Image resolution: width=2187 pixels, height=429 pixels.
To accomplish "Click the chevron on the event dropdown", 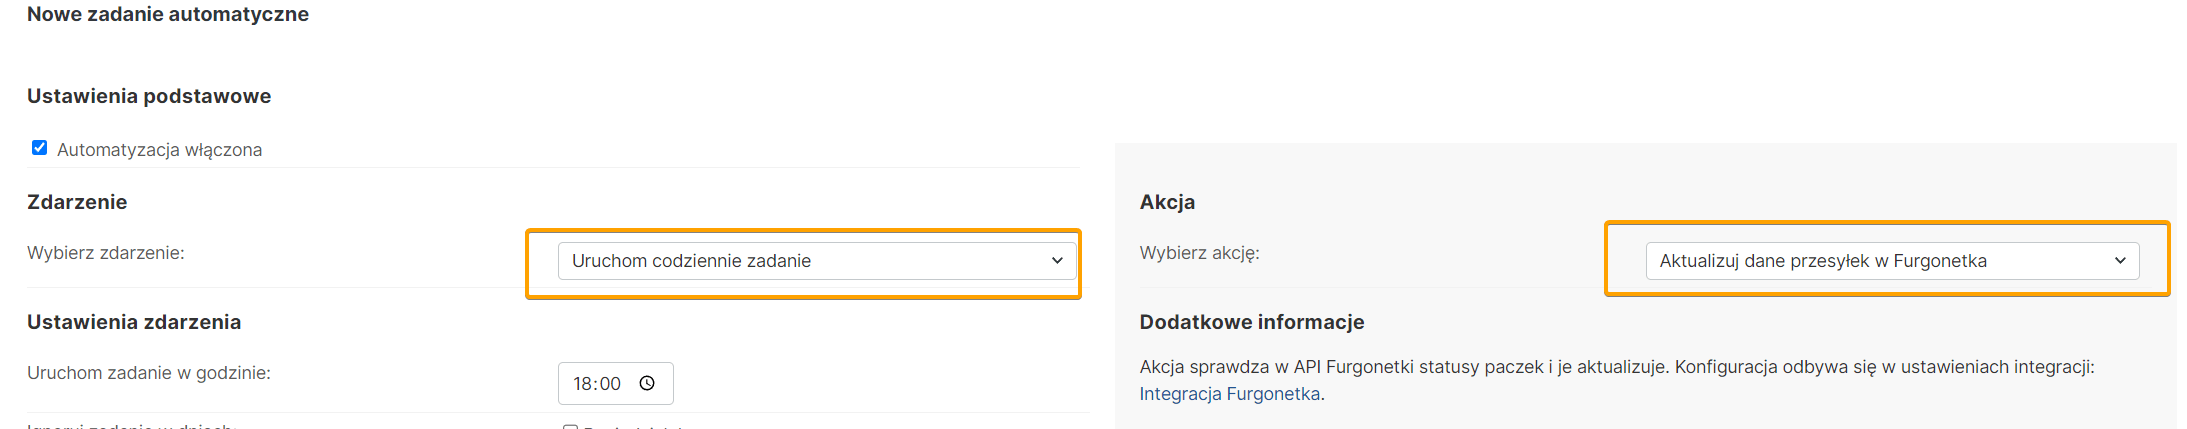I will coord(1057,261).
